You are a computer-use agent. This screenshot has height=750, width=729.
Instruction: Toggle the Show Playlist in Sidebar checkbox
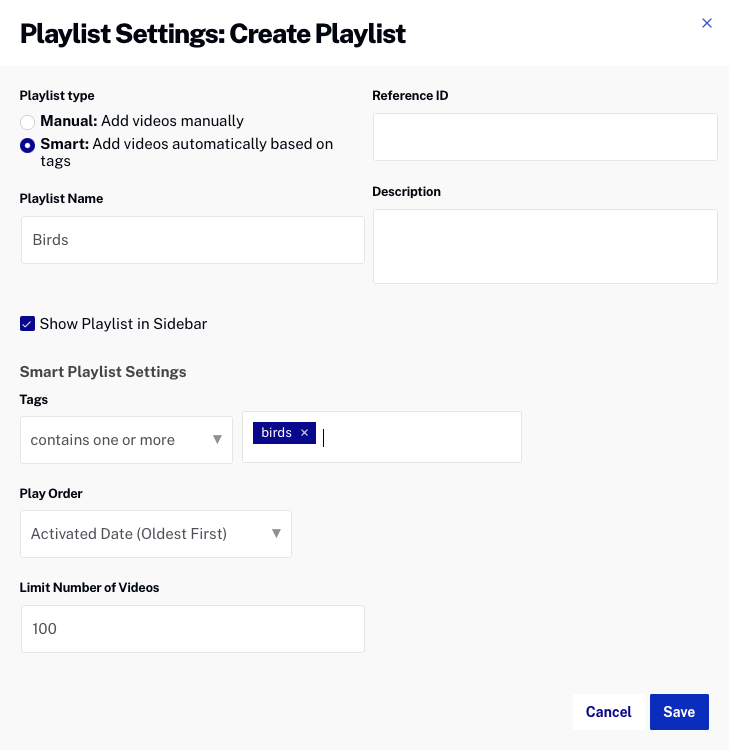click(27, 324)
